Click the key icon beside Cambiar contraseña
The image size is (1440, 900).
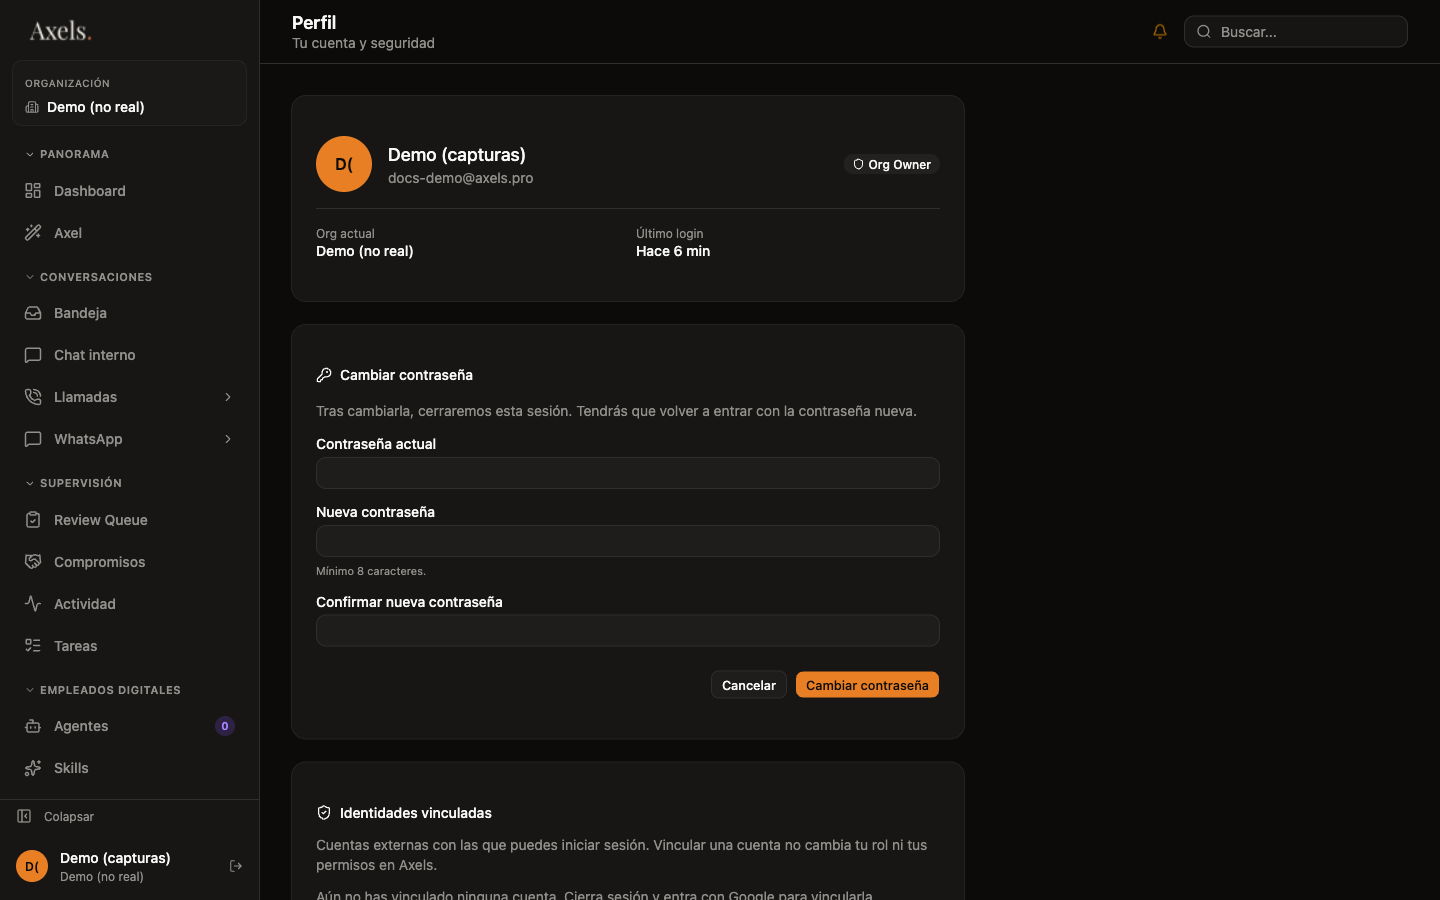tap(324, 375)
